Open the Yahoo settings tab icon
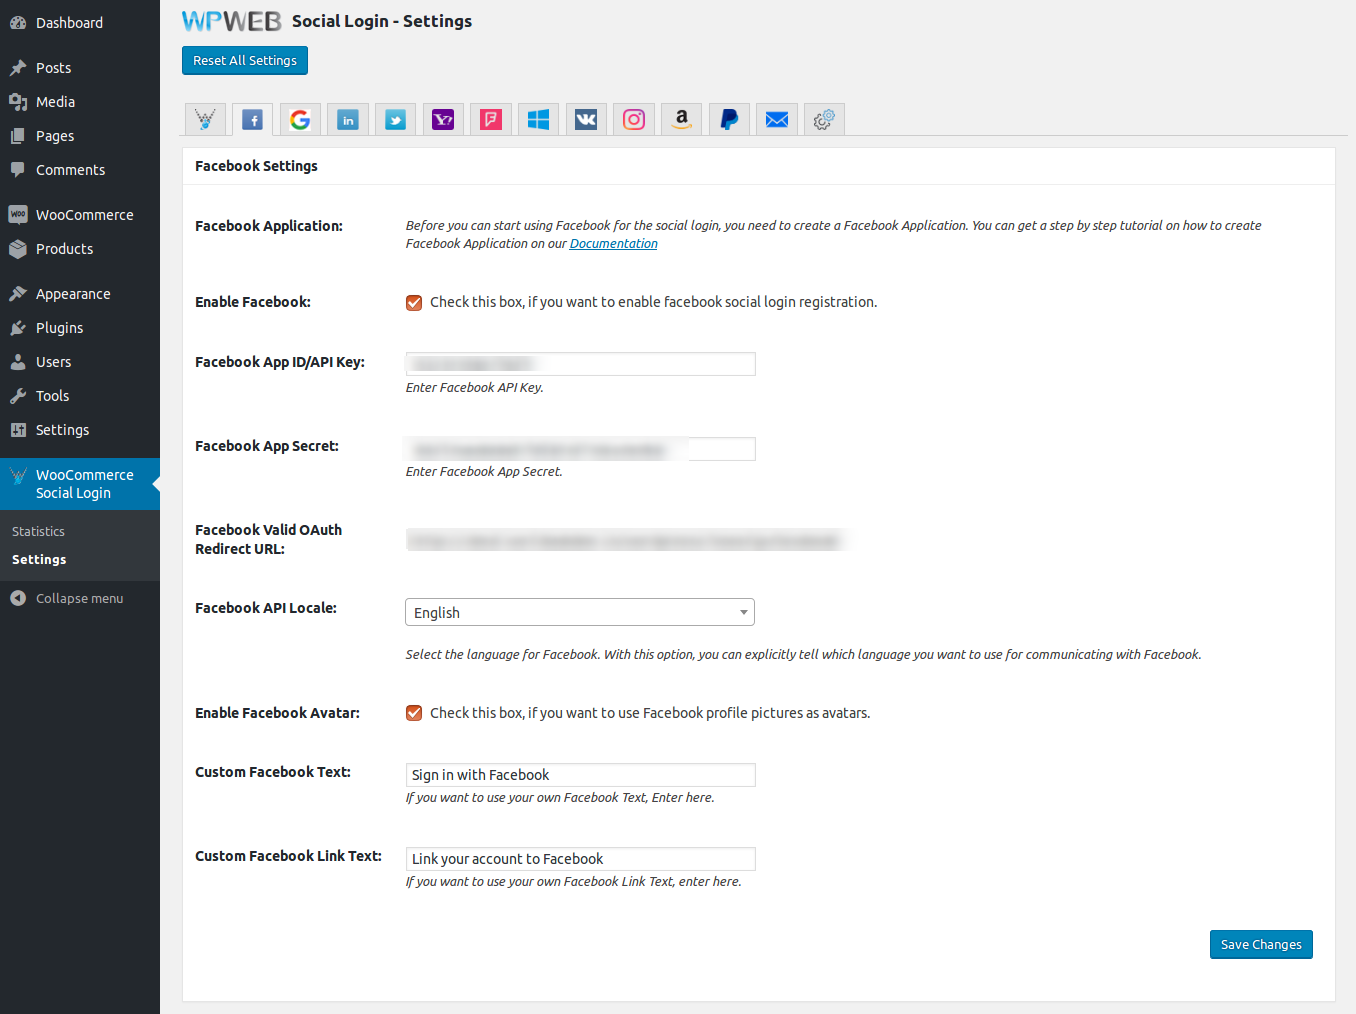 (x=443, y=120)
